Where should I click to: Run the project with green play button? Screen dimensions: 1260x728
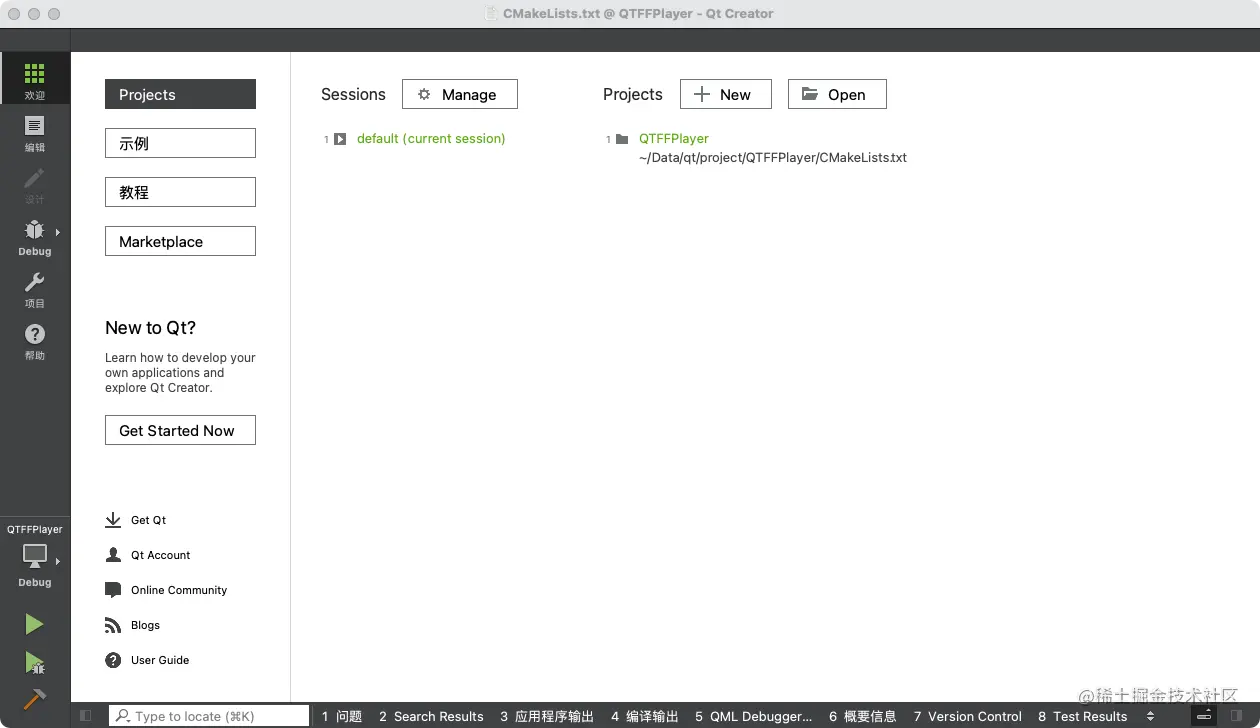coord(34,624)
